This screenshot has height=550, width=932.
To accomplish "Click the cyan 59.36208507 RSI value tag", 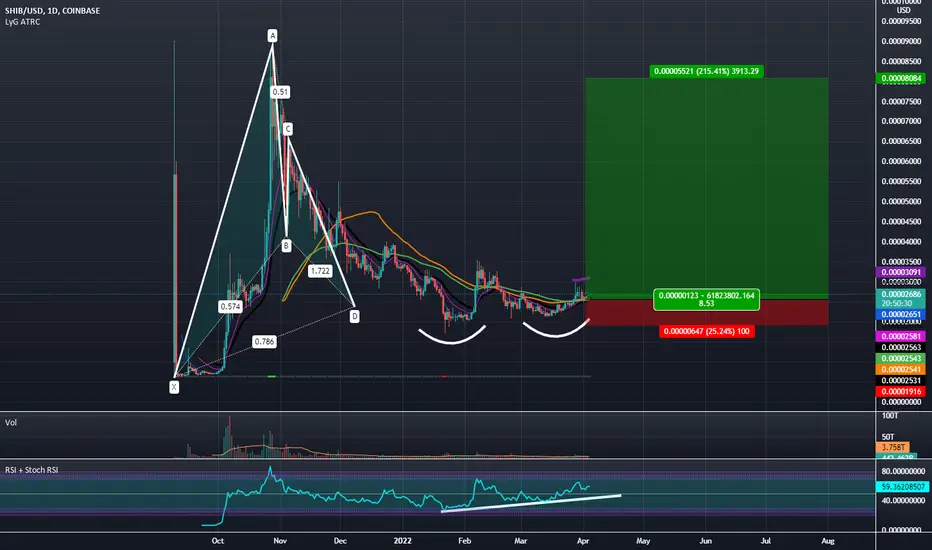I will click(902, 486).
